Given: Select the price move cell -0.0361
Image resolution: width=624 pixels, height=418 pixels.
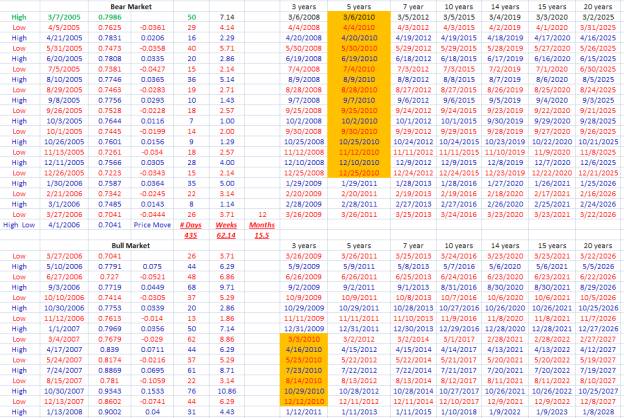Looking at the screenshot, I should pyautogui.click(x=152, y=27).
